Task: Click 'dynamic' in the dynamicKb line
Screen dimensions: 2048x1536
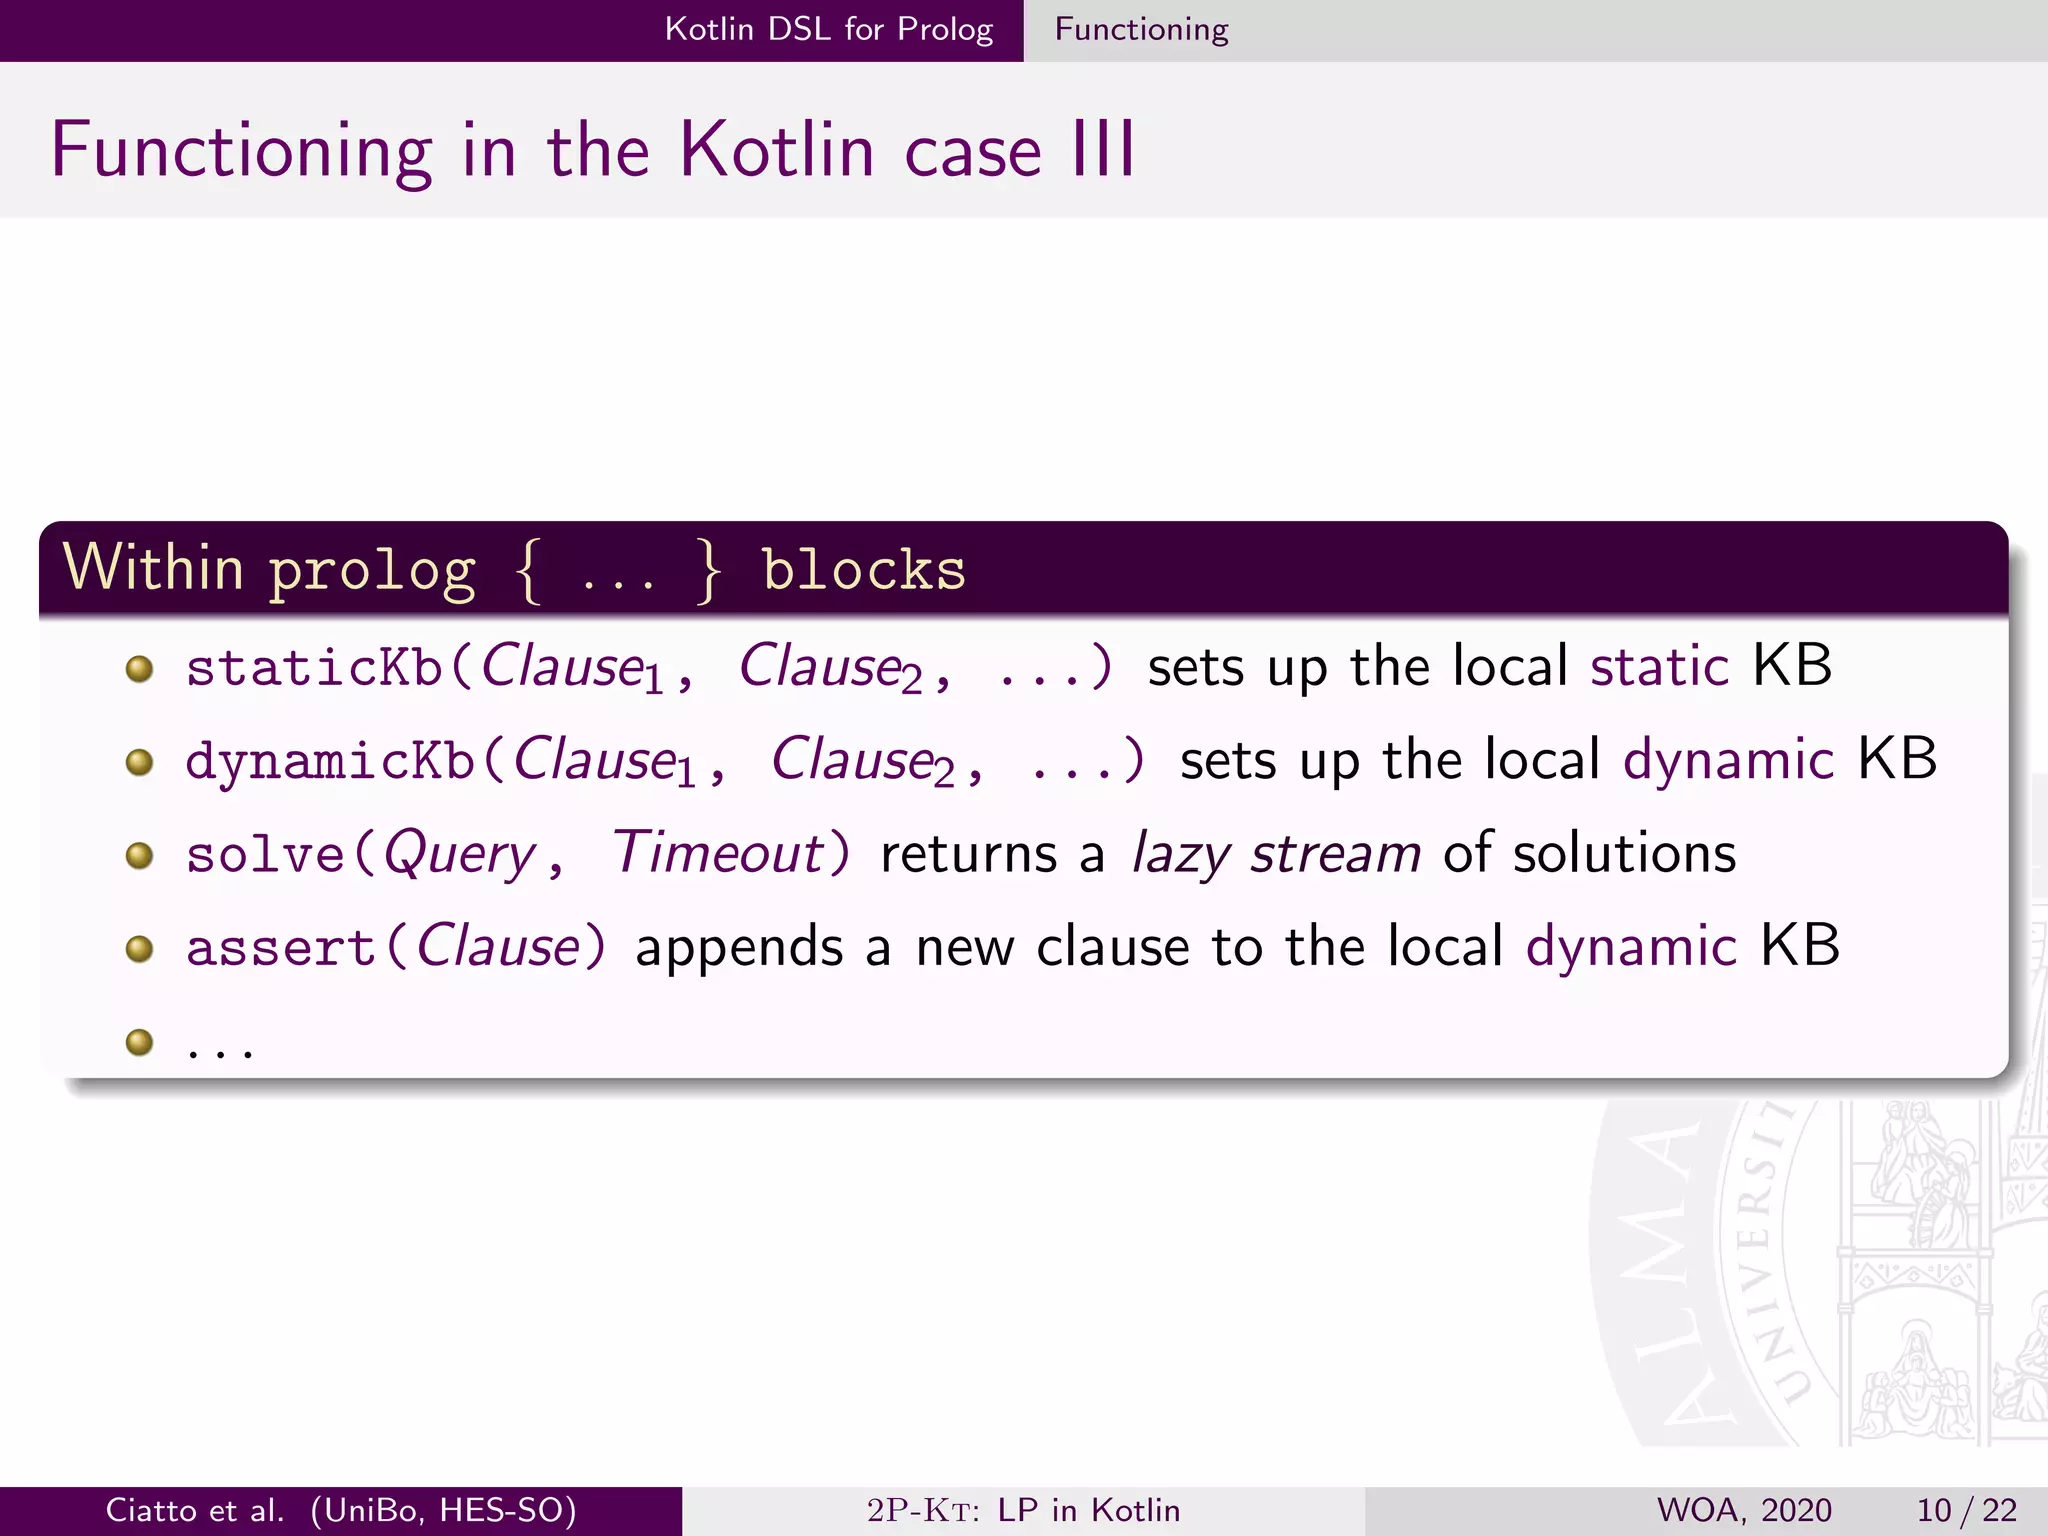Action: click(x=1728, y=761)
